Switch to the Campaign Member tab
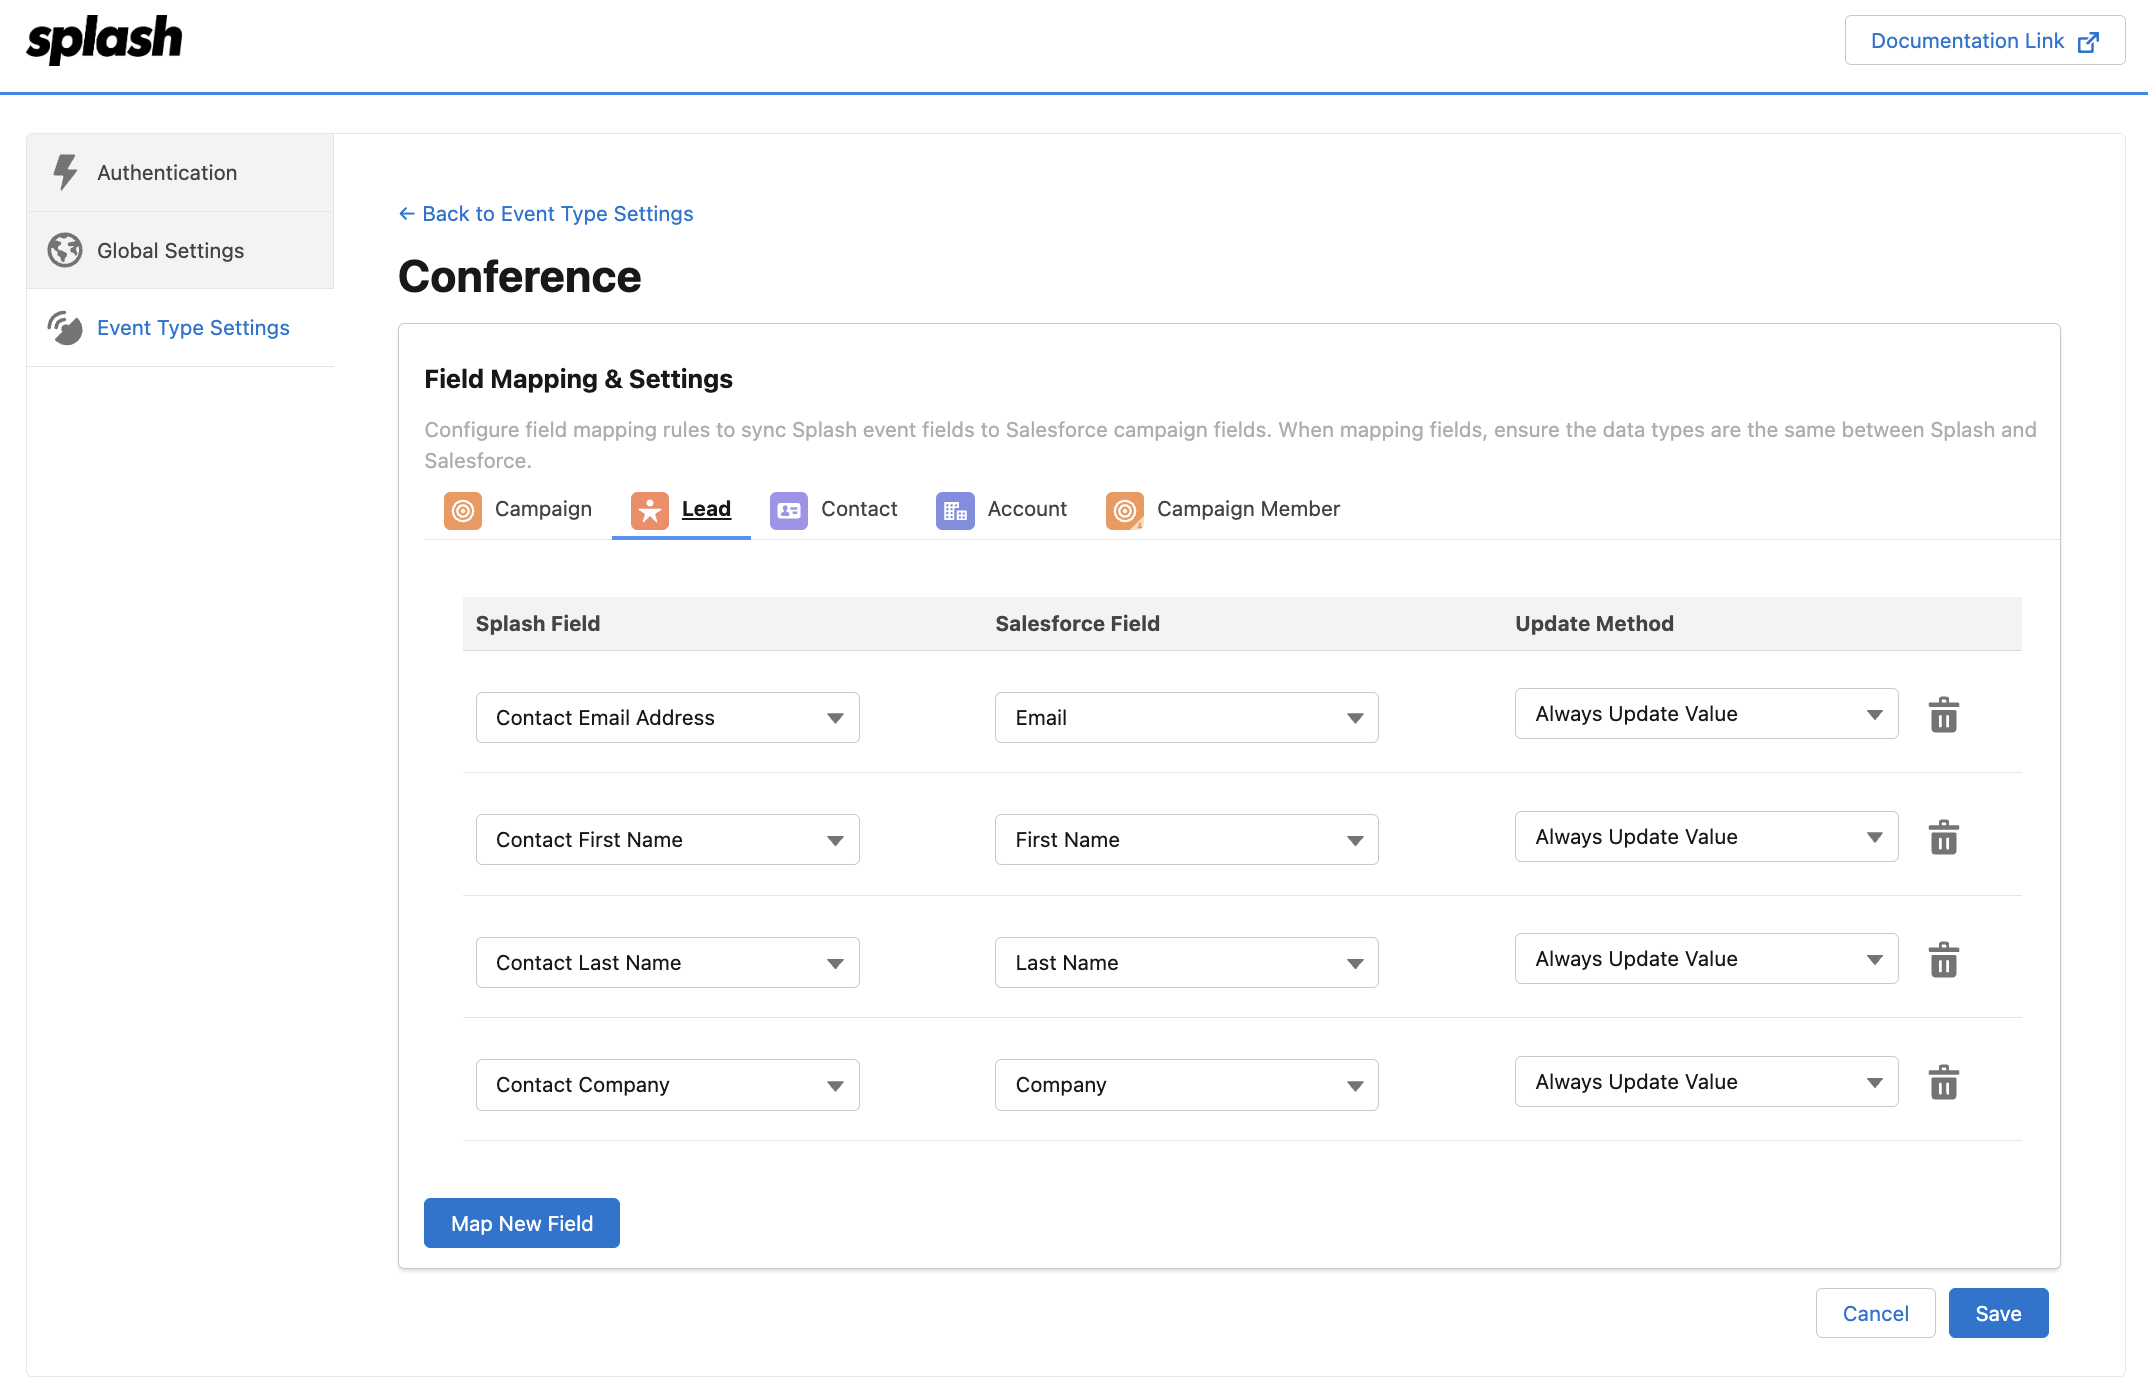The height and width of the screenshot is (1400, 2148). point(1223,510)
